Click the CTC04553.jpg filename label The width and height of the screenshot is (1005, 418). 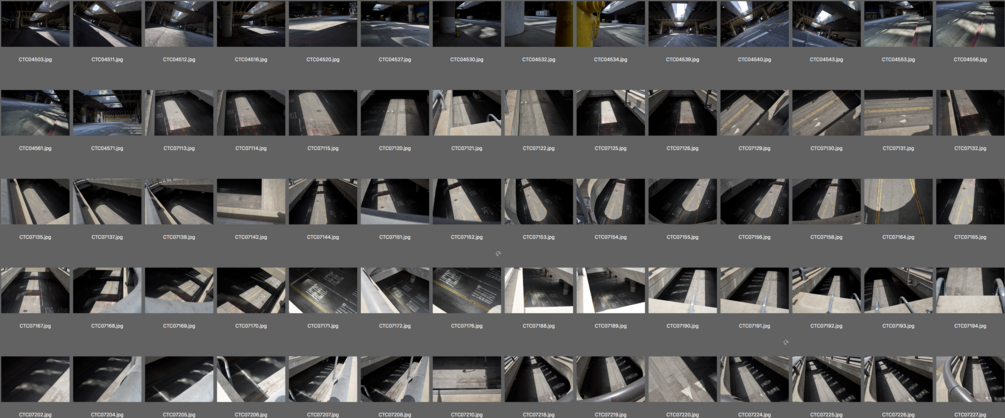tap(898, 59)
